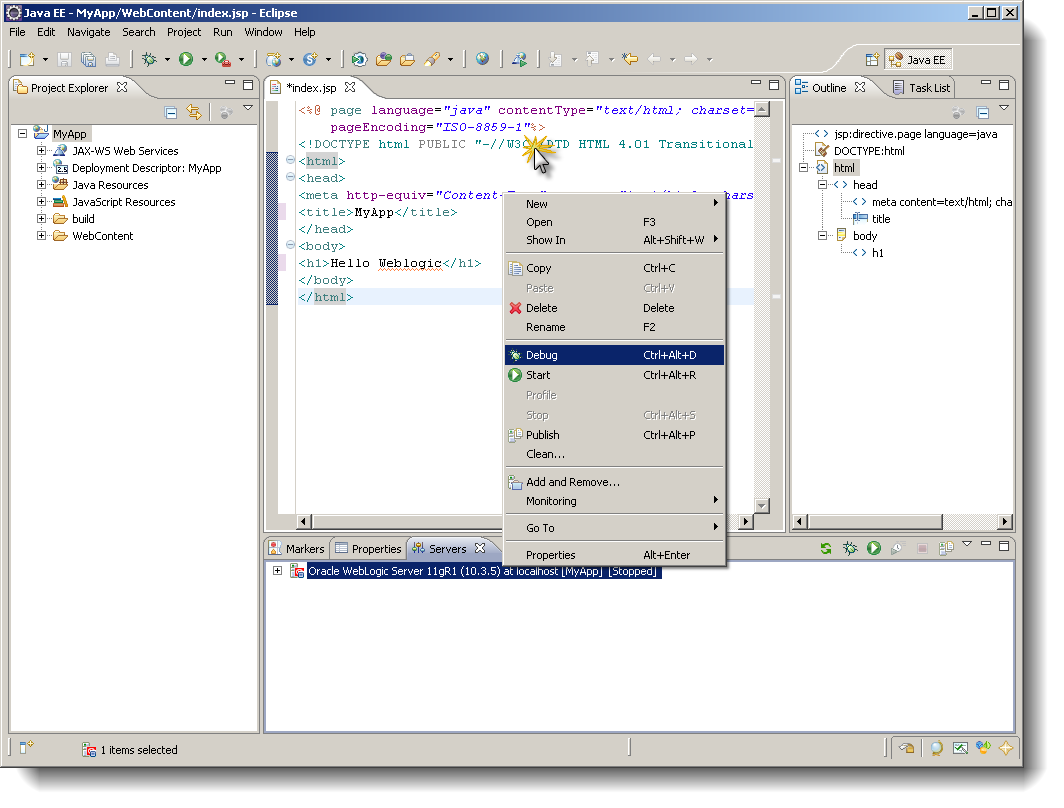
Task: Collapse all nodes via Project Explorer toolbar icon
Action: [x=170, y=112]
